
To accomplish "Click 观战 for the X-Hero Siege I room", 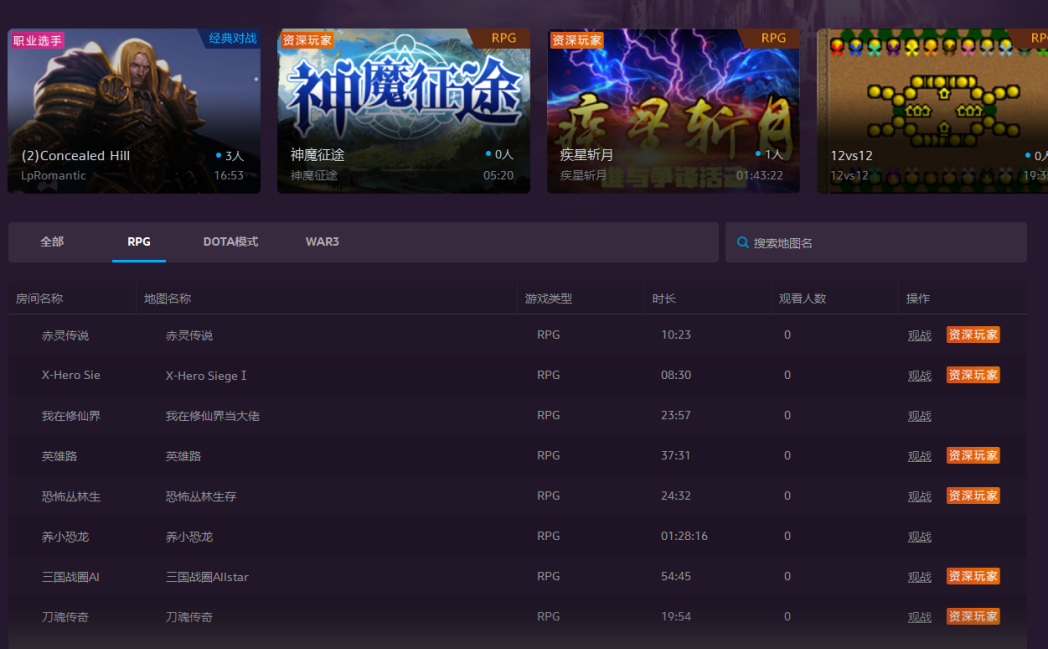I will (920, 376).
